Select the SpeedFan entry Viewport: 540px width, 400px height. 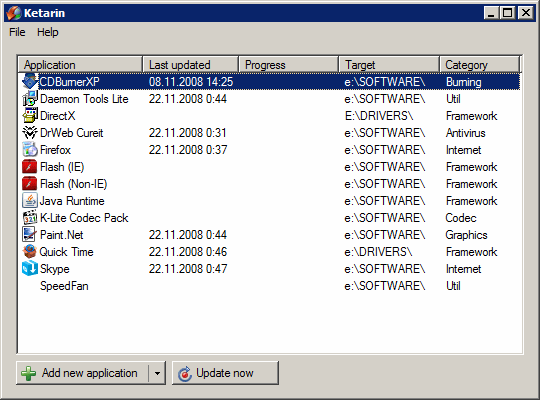click(x=64, y=286)
